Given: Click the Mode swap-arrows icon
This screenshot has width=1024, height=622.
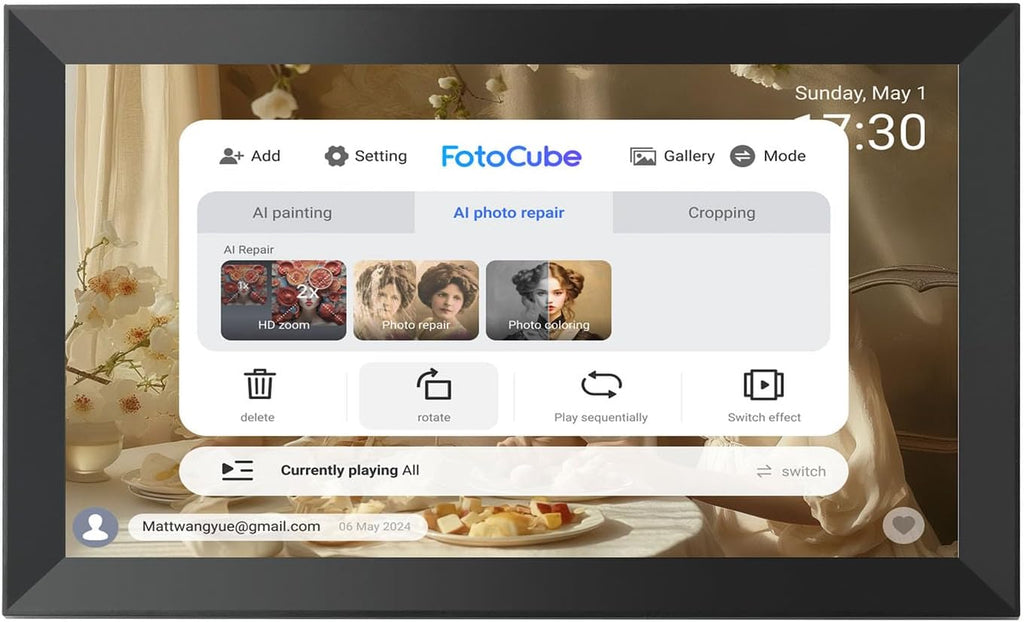Looking at the screenshot, I should [743, 156].
